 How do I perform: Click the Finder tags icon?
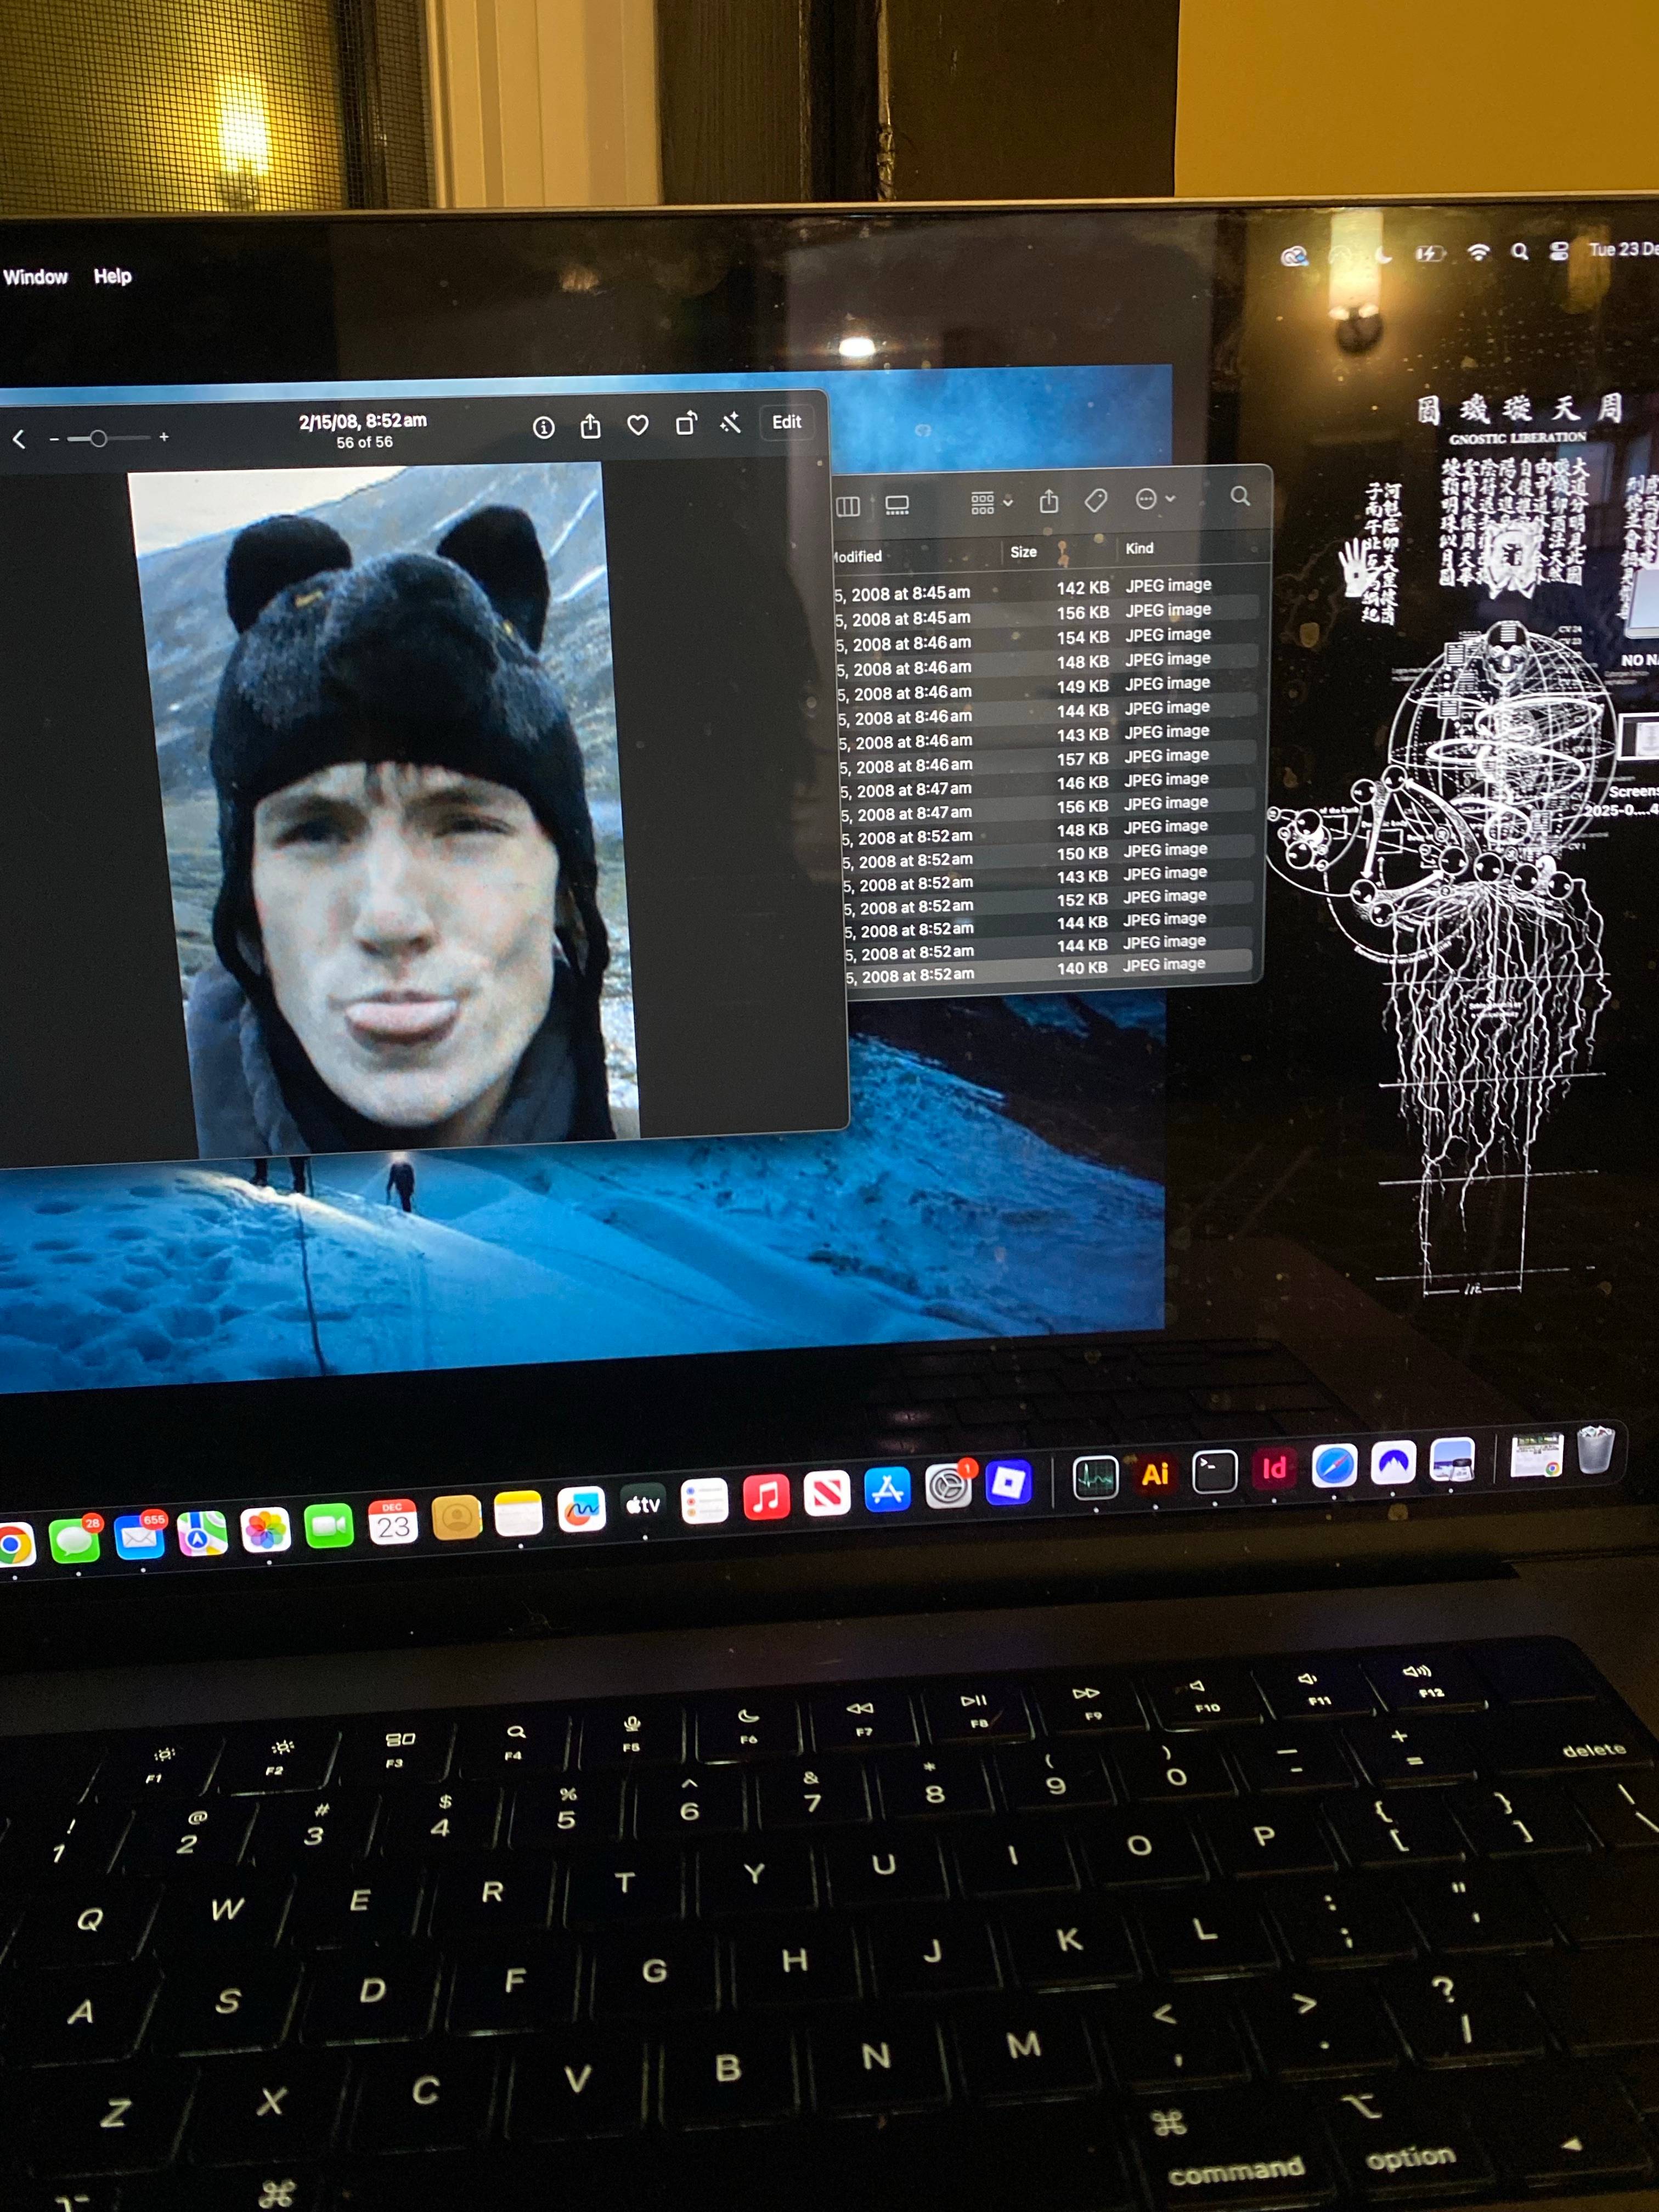[1096, 500]
